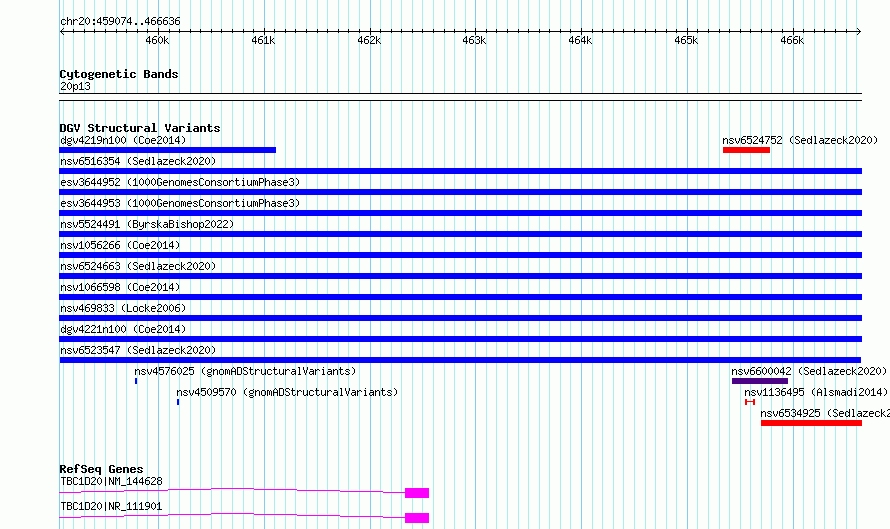Open the TBC1D20|NR_111901 gene label
890x529 pixels.
click(x=111, y=506)
